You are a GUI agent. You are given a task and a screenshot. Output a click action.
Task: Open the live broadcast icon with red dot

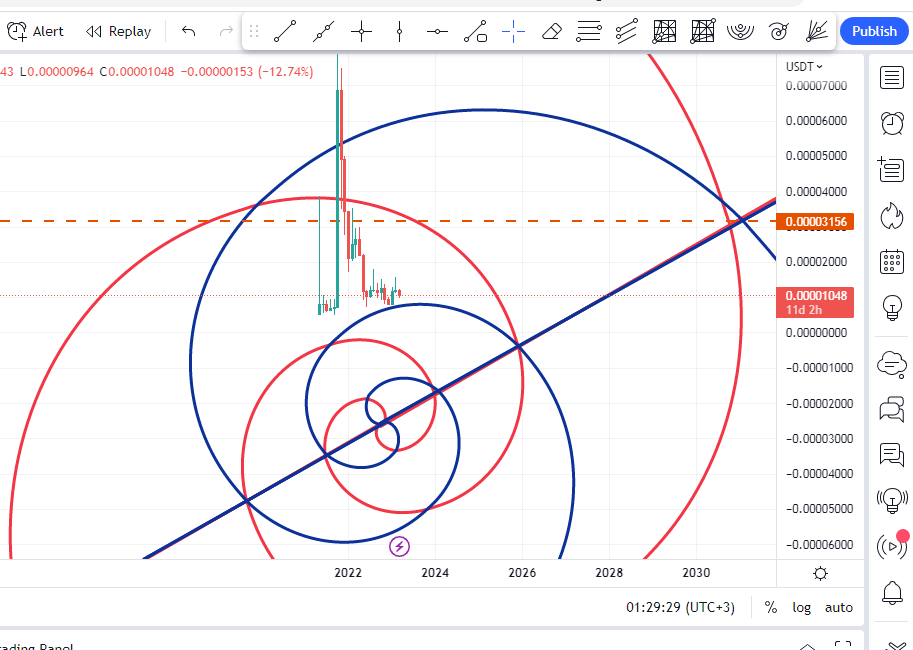[x=891, y=546]
